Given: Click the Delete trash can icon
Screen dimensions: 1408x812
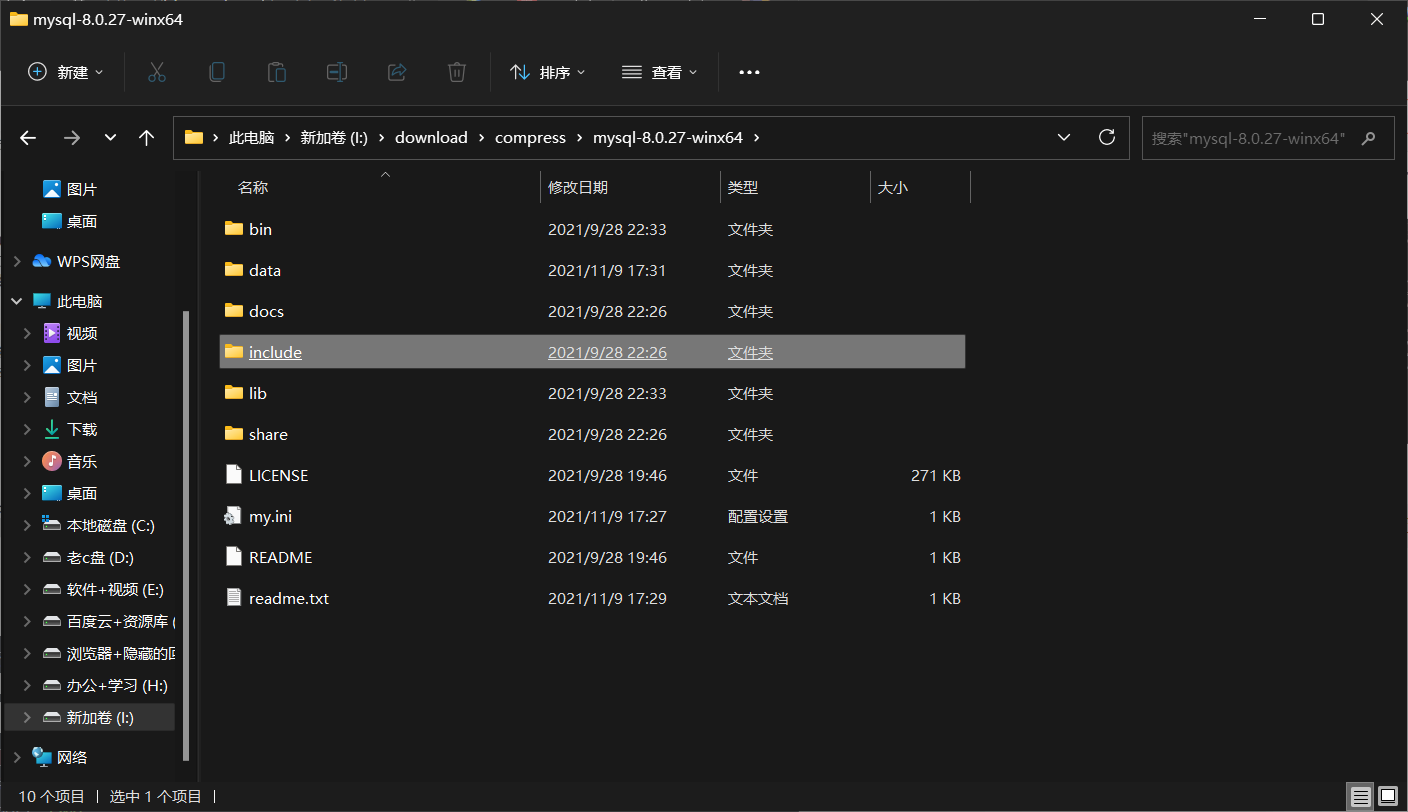Looking at the screenshot, I should point(457,72).
